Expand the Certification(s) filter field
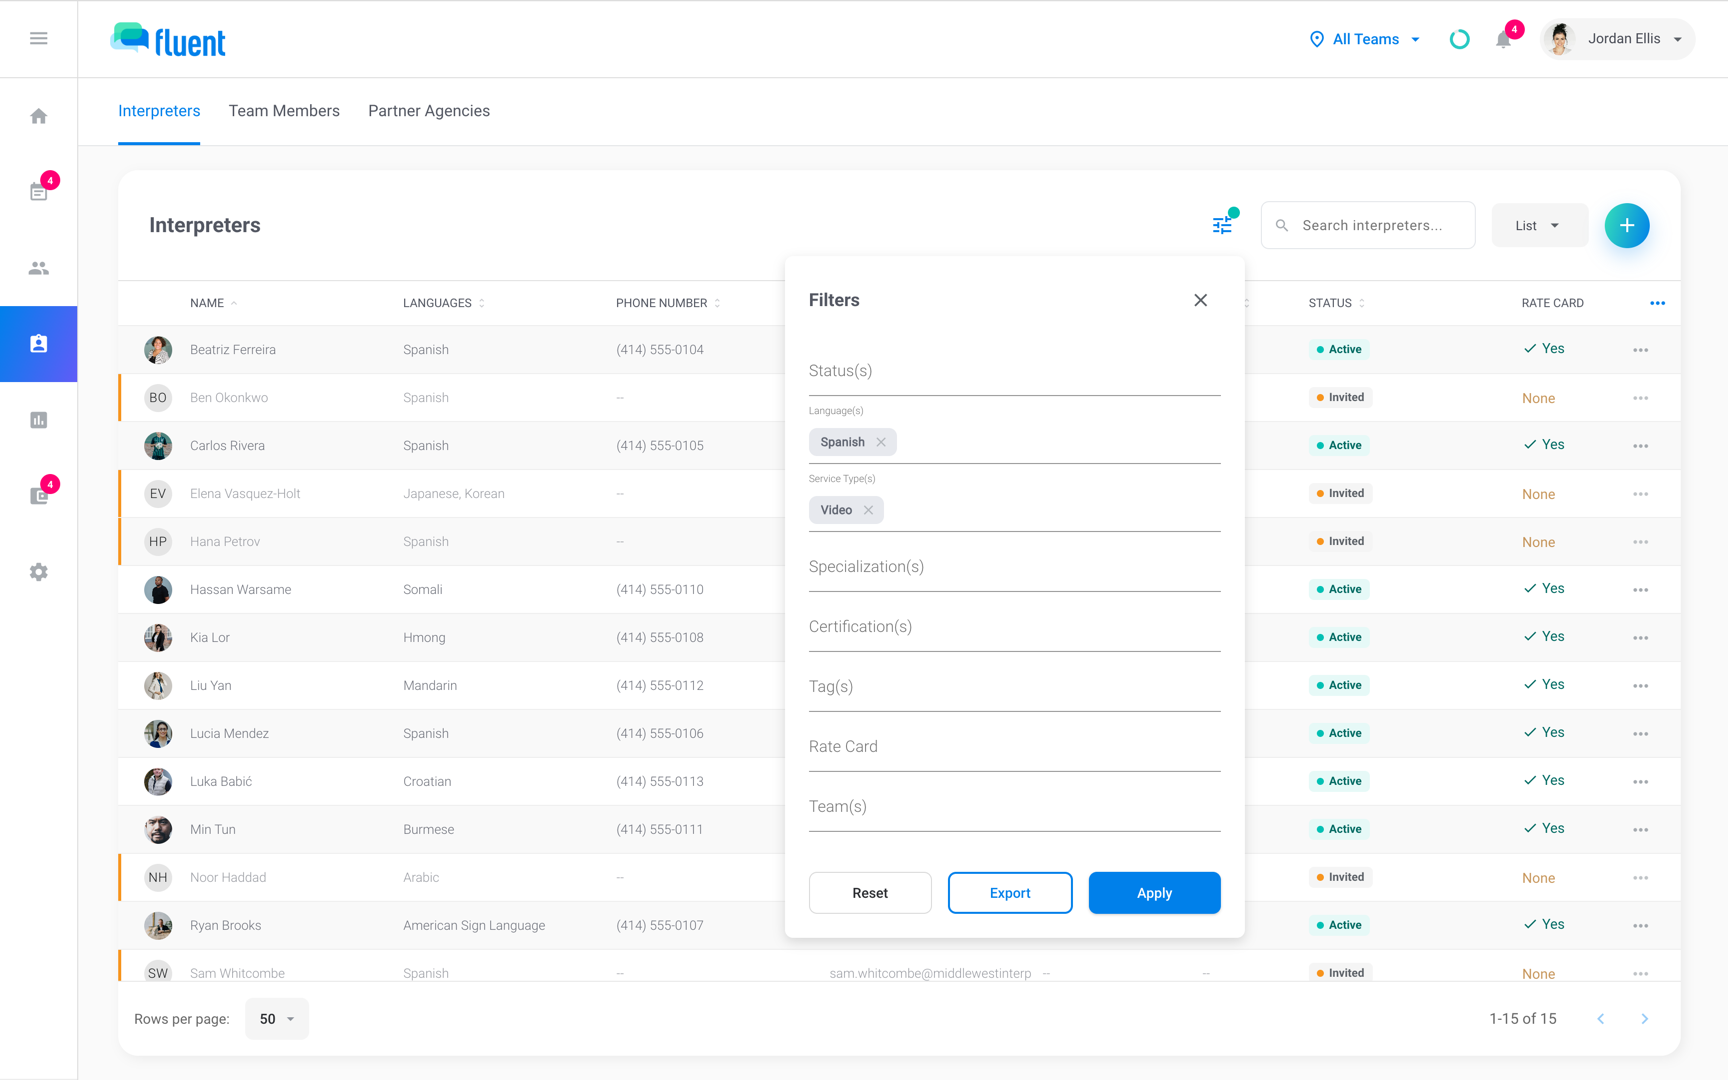The width and height of the screenshot is (1728, 1080). [x=1014, y=627]
